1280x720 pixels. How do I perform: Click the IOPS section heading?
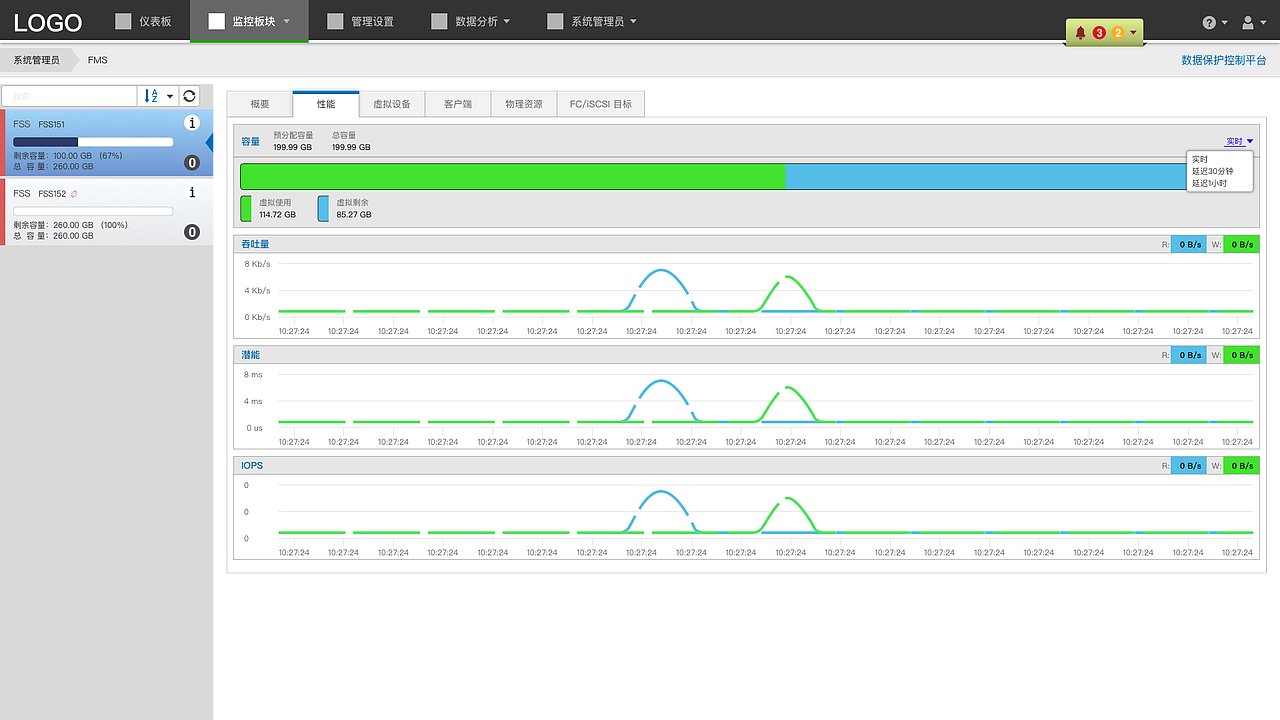click(252, 466)
